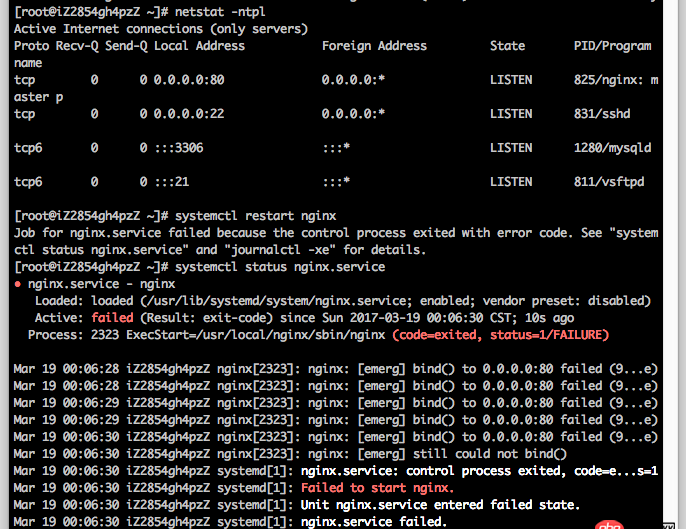This screenshot has height=529, width=686.
Task: Click the vertical scrollbar of the terminal window
Action: click(x=669, y=263)
